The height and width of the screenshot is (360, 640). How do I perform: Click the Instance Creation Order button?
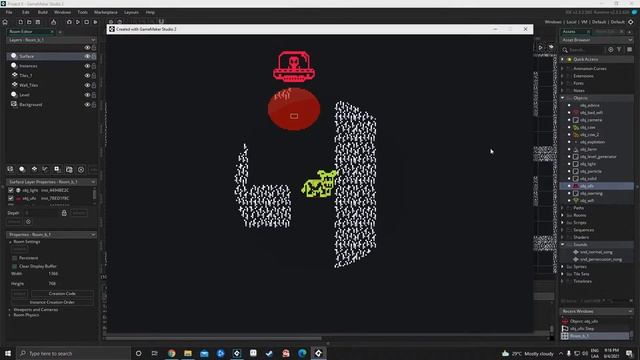coord(52,302)
